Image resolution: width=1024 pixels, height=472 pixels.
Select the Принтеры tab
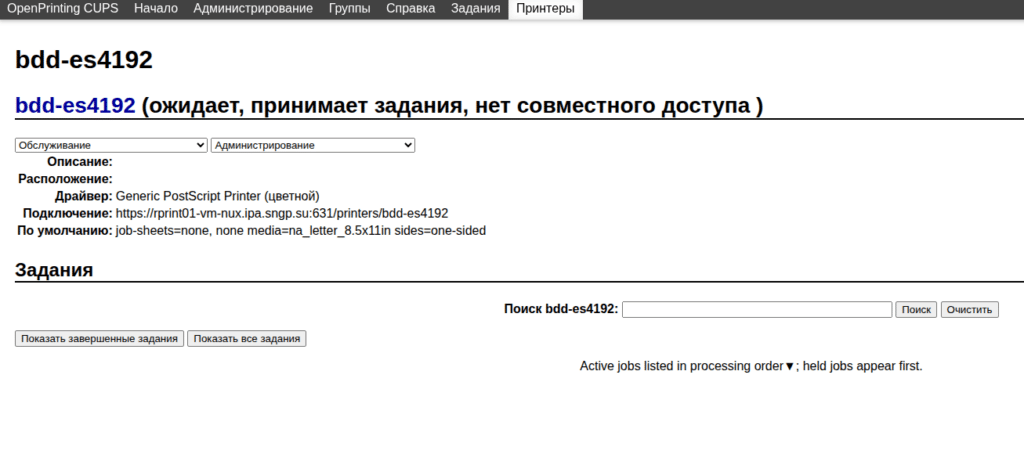(545, 8)
